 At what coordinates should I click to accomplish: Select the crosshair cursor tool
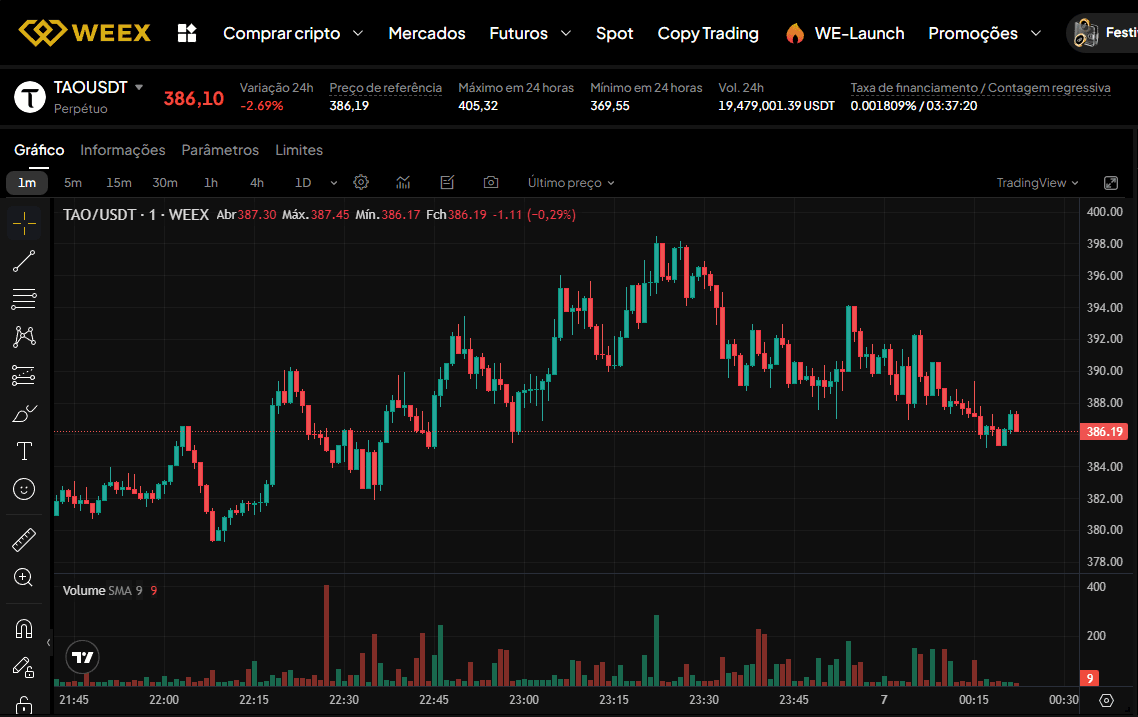pos(24,223)
